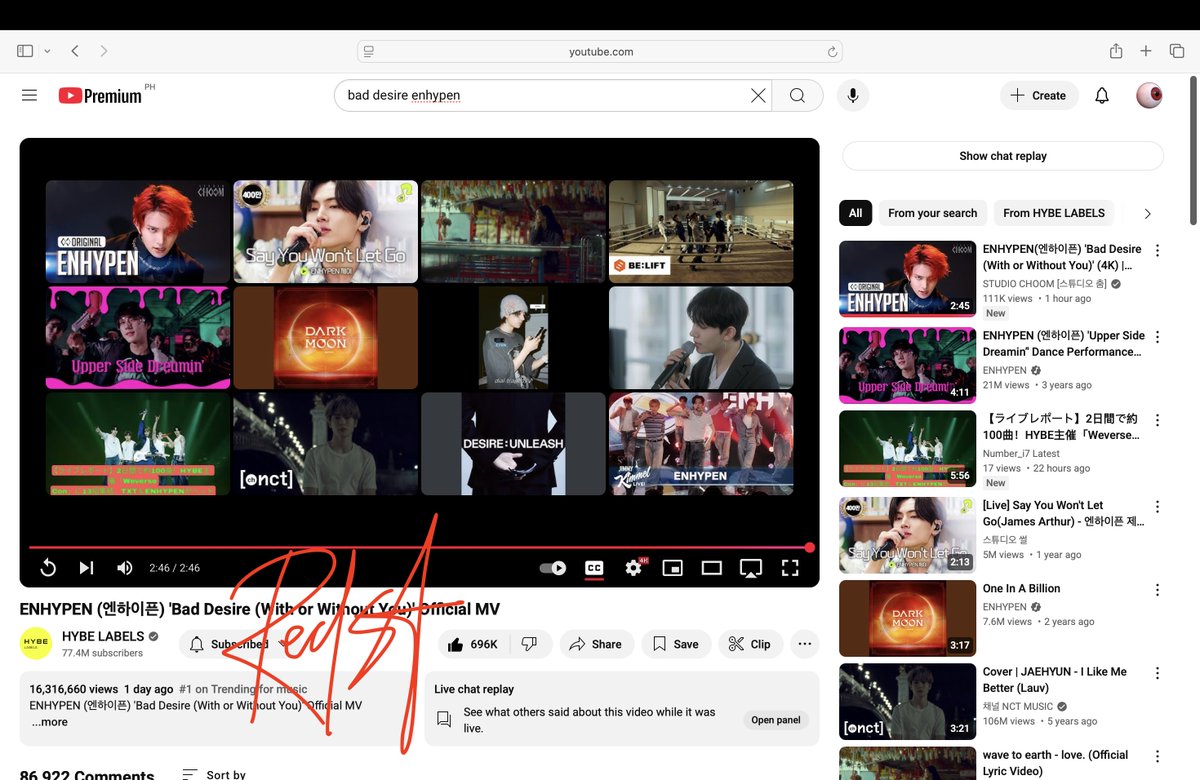Viewport: 1200px width, 780px height.
Task: Open options for Say You Won't Let Go video
Action: click(x=1157, y=508)
